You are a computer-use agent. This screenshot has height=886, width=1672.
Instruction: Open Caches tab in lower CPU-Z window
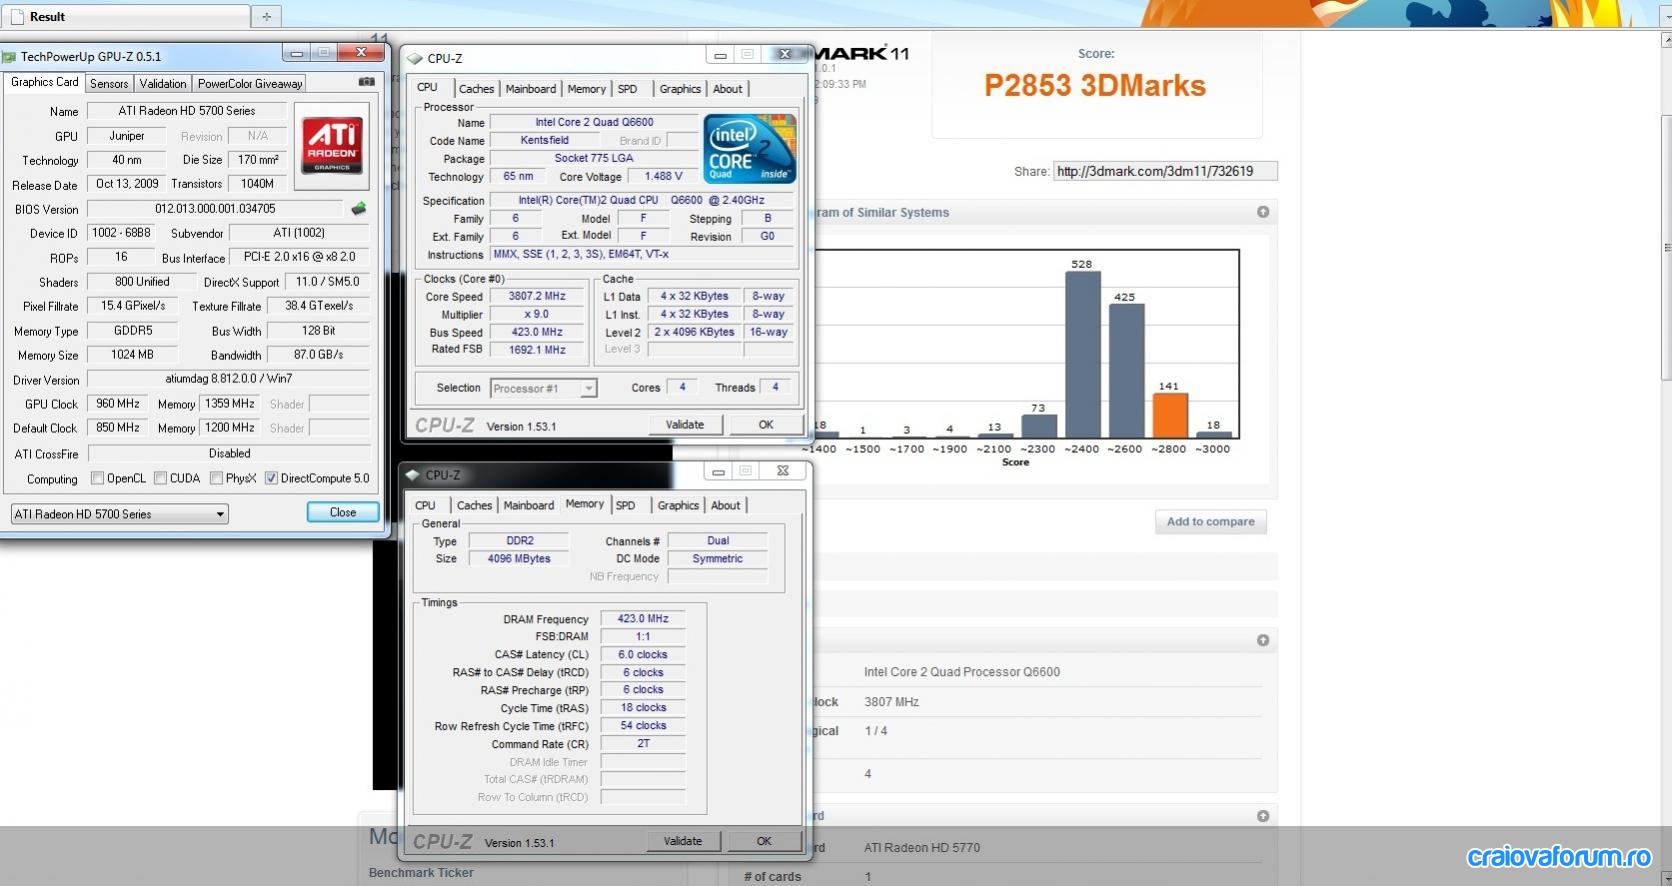(474, 506)
